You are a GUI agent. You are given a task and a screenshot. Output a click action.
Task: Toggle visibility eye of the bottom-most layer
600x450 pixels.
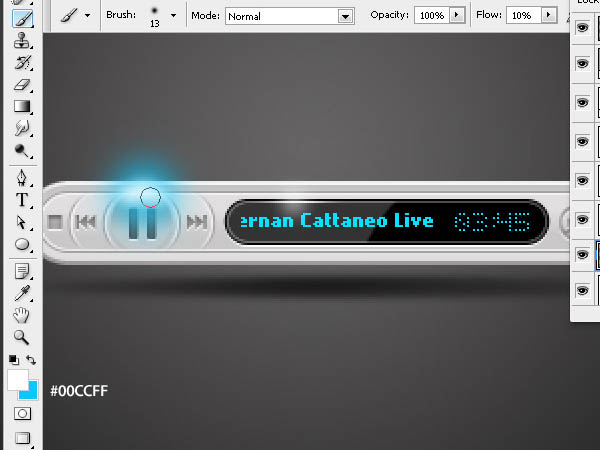582,290
